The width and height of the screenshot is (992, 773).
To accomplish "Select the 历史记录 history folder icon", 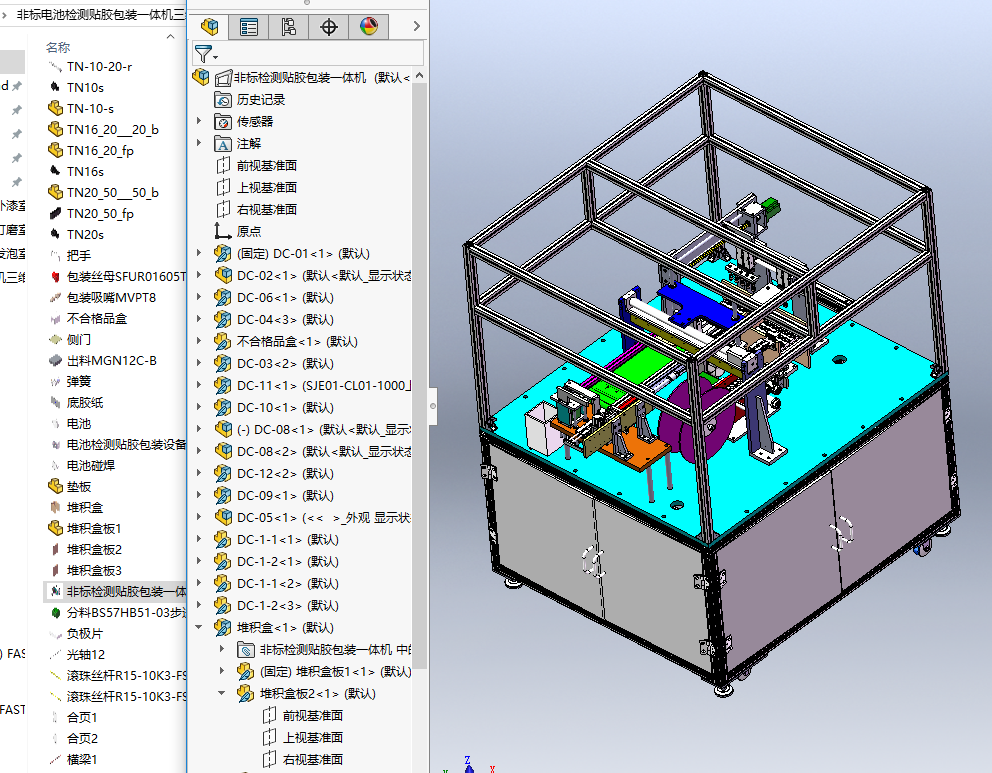I will [223, 100].
